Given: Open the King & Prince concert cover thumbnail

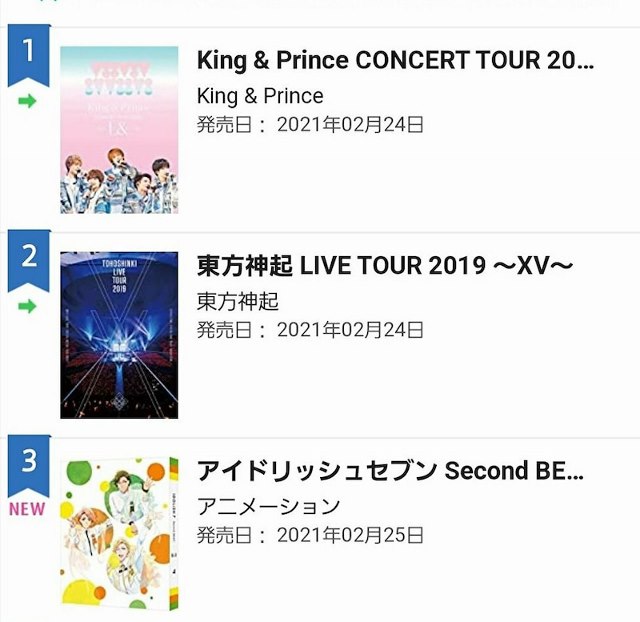Looking at the screenshot, I should 119,129.
